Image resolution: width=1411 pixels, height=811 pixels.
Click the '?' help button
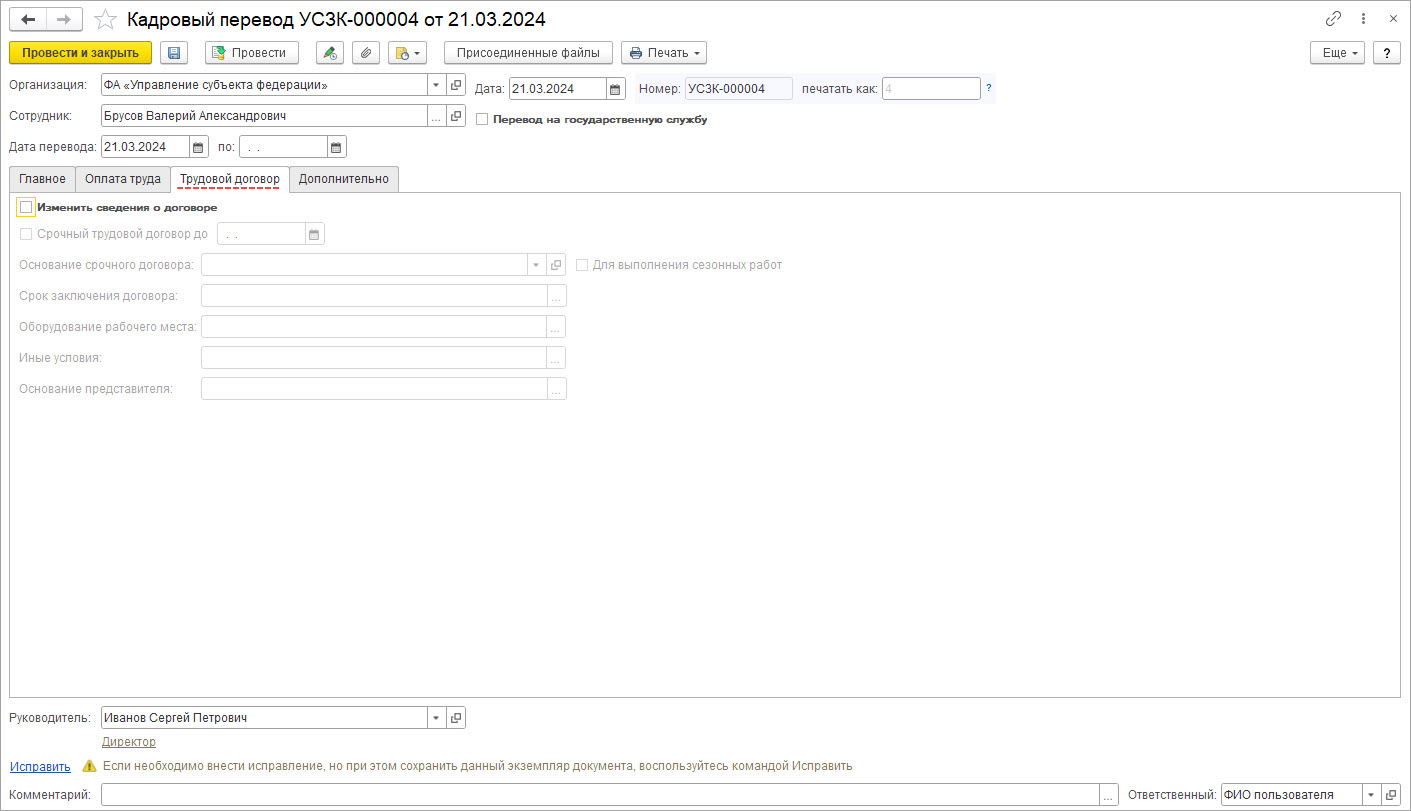point(1387,53)
